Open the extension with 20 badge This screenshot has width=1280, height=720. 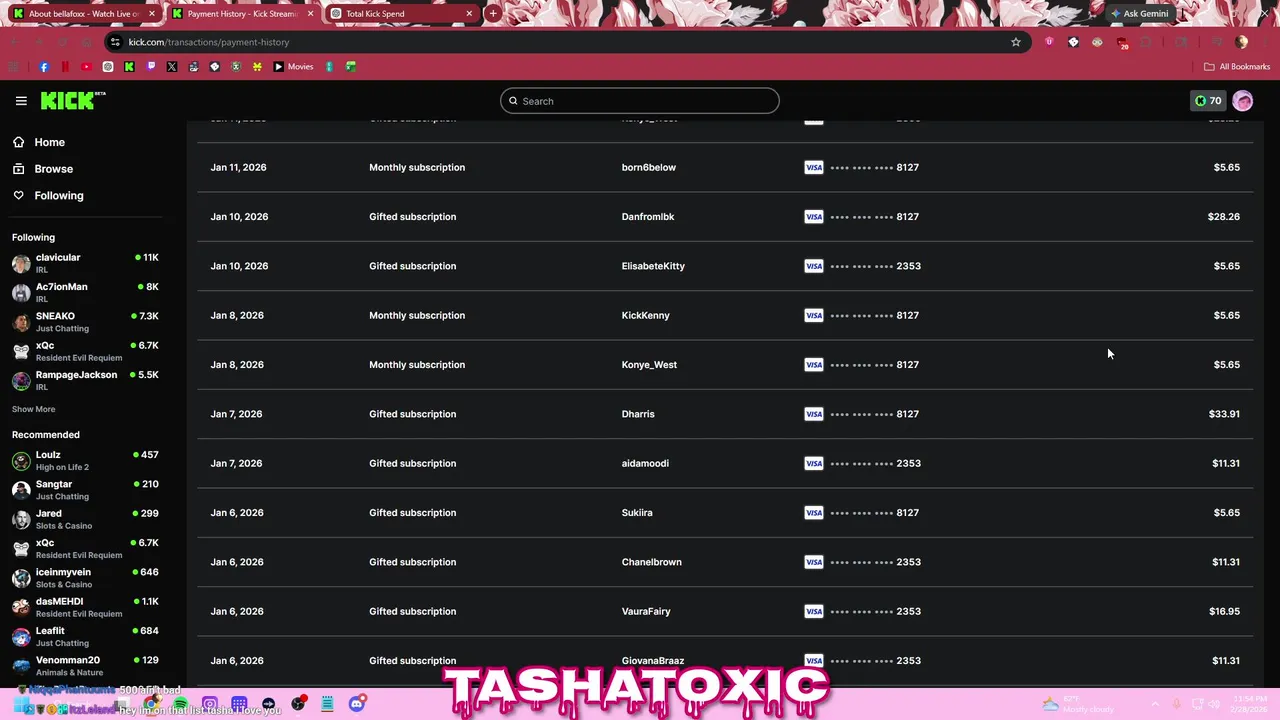(x=1122, y=42)
